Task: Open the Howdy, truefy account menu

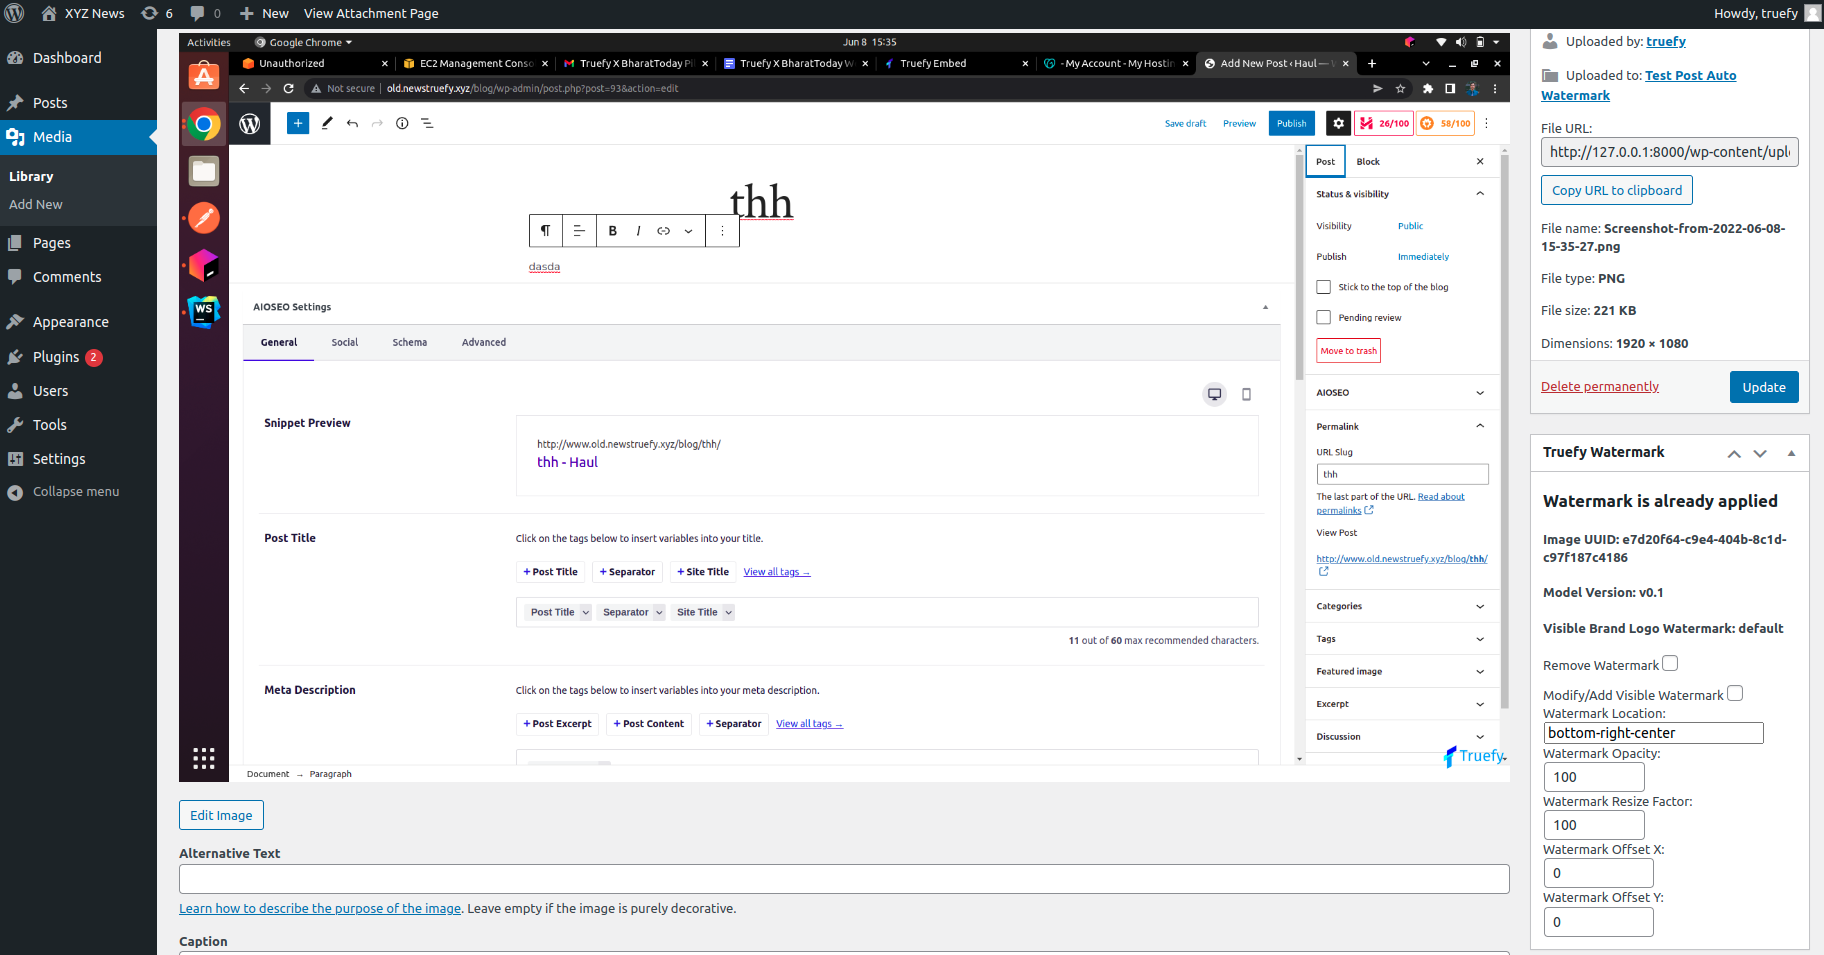Action: click(x=1767, y=13)
